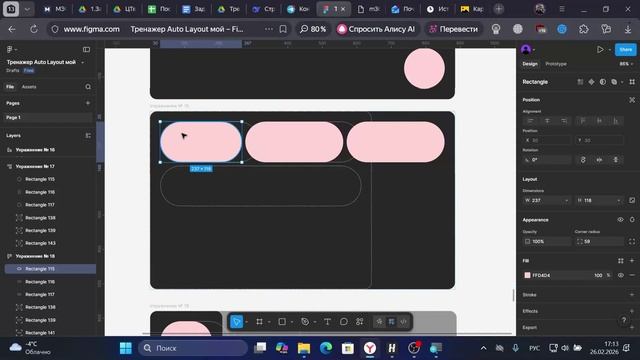Image resolution: width=640 pixels, height=360 pixels.
Task: Add a stroke with plus icon
Action: click(x=632, y=294)
